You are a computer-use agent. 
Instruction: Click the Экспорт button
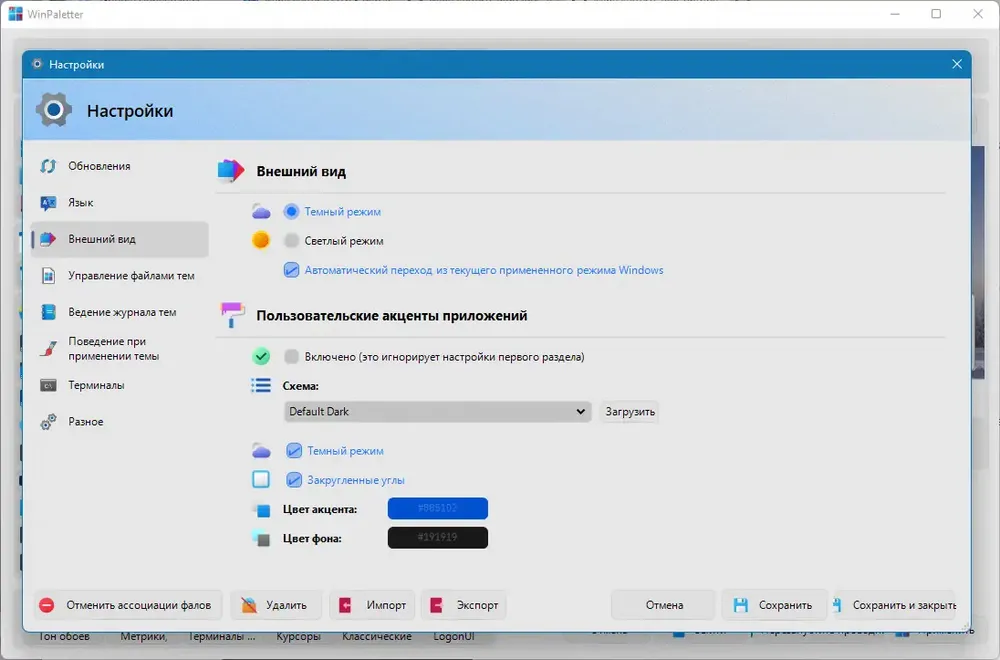[x=464, y=605]
